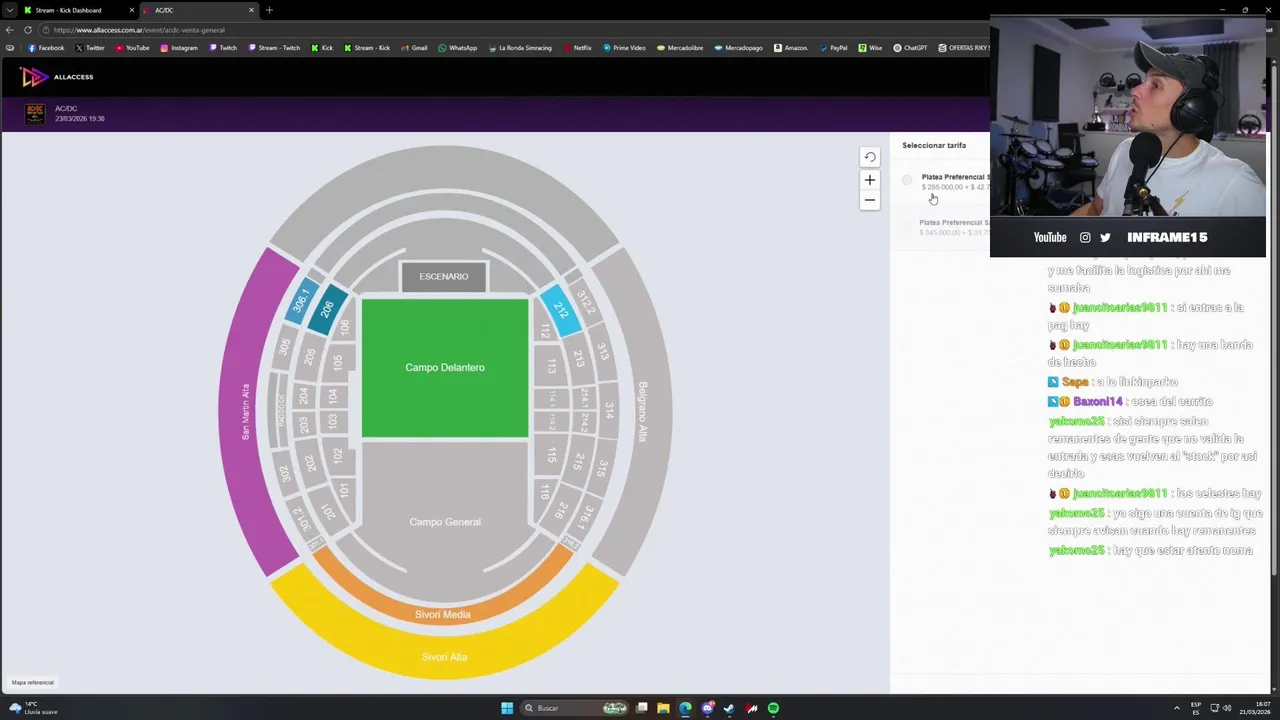Go back with the browser back arrow

(x=10, y=30)
